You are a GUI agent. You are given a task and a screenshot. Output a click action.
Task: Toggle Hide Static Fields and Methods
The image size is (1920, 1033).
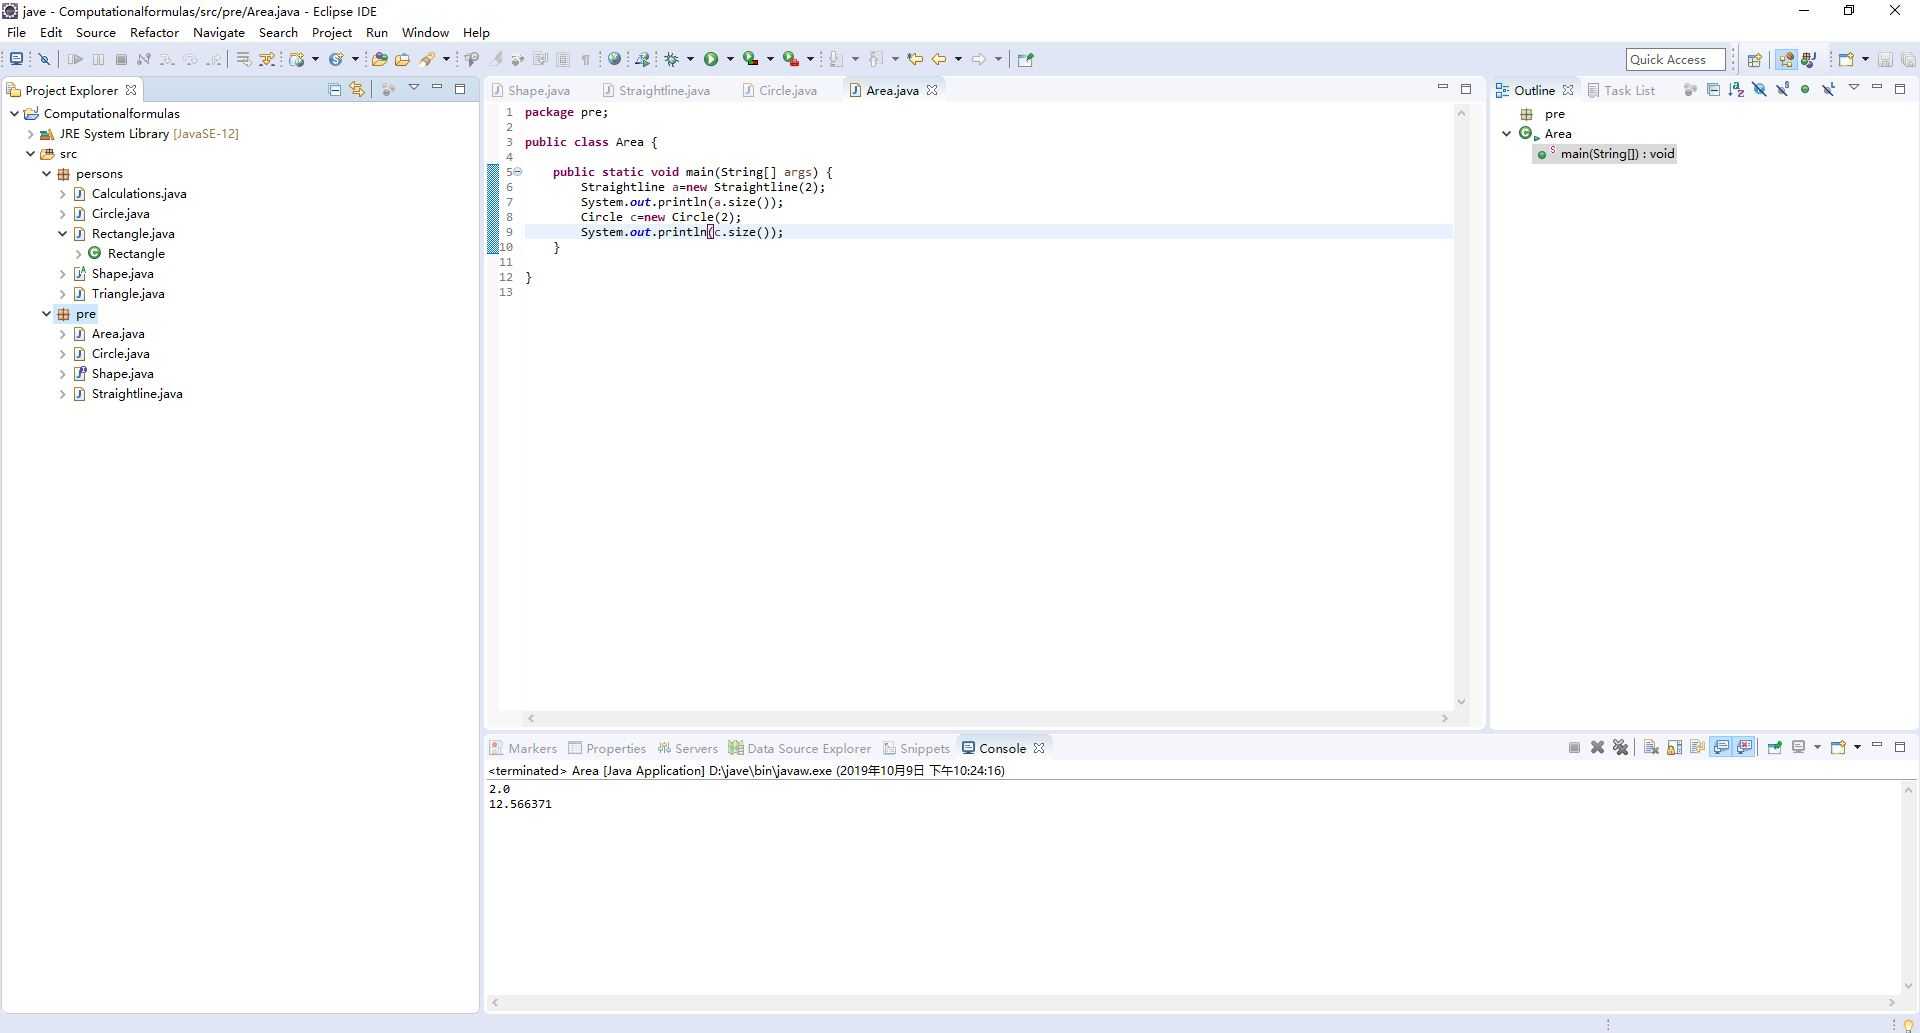click(x=1782, y=89)
